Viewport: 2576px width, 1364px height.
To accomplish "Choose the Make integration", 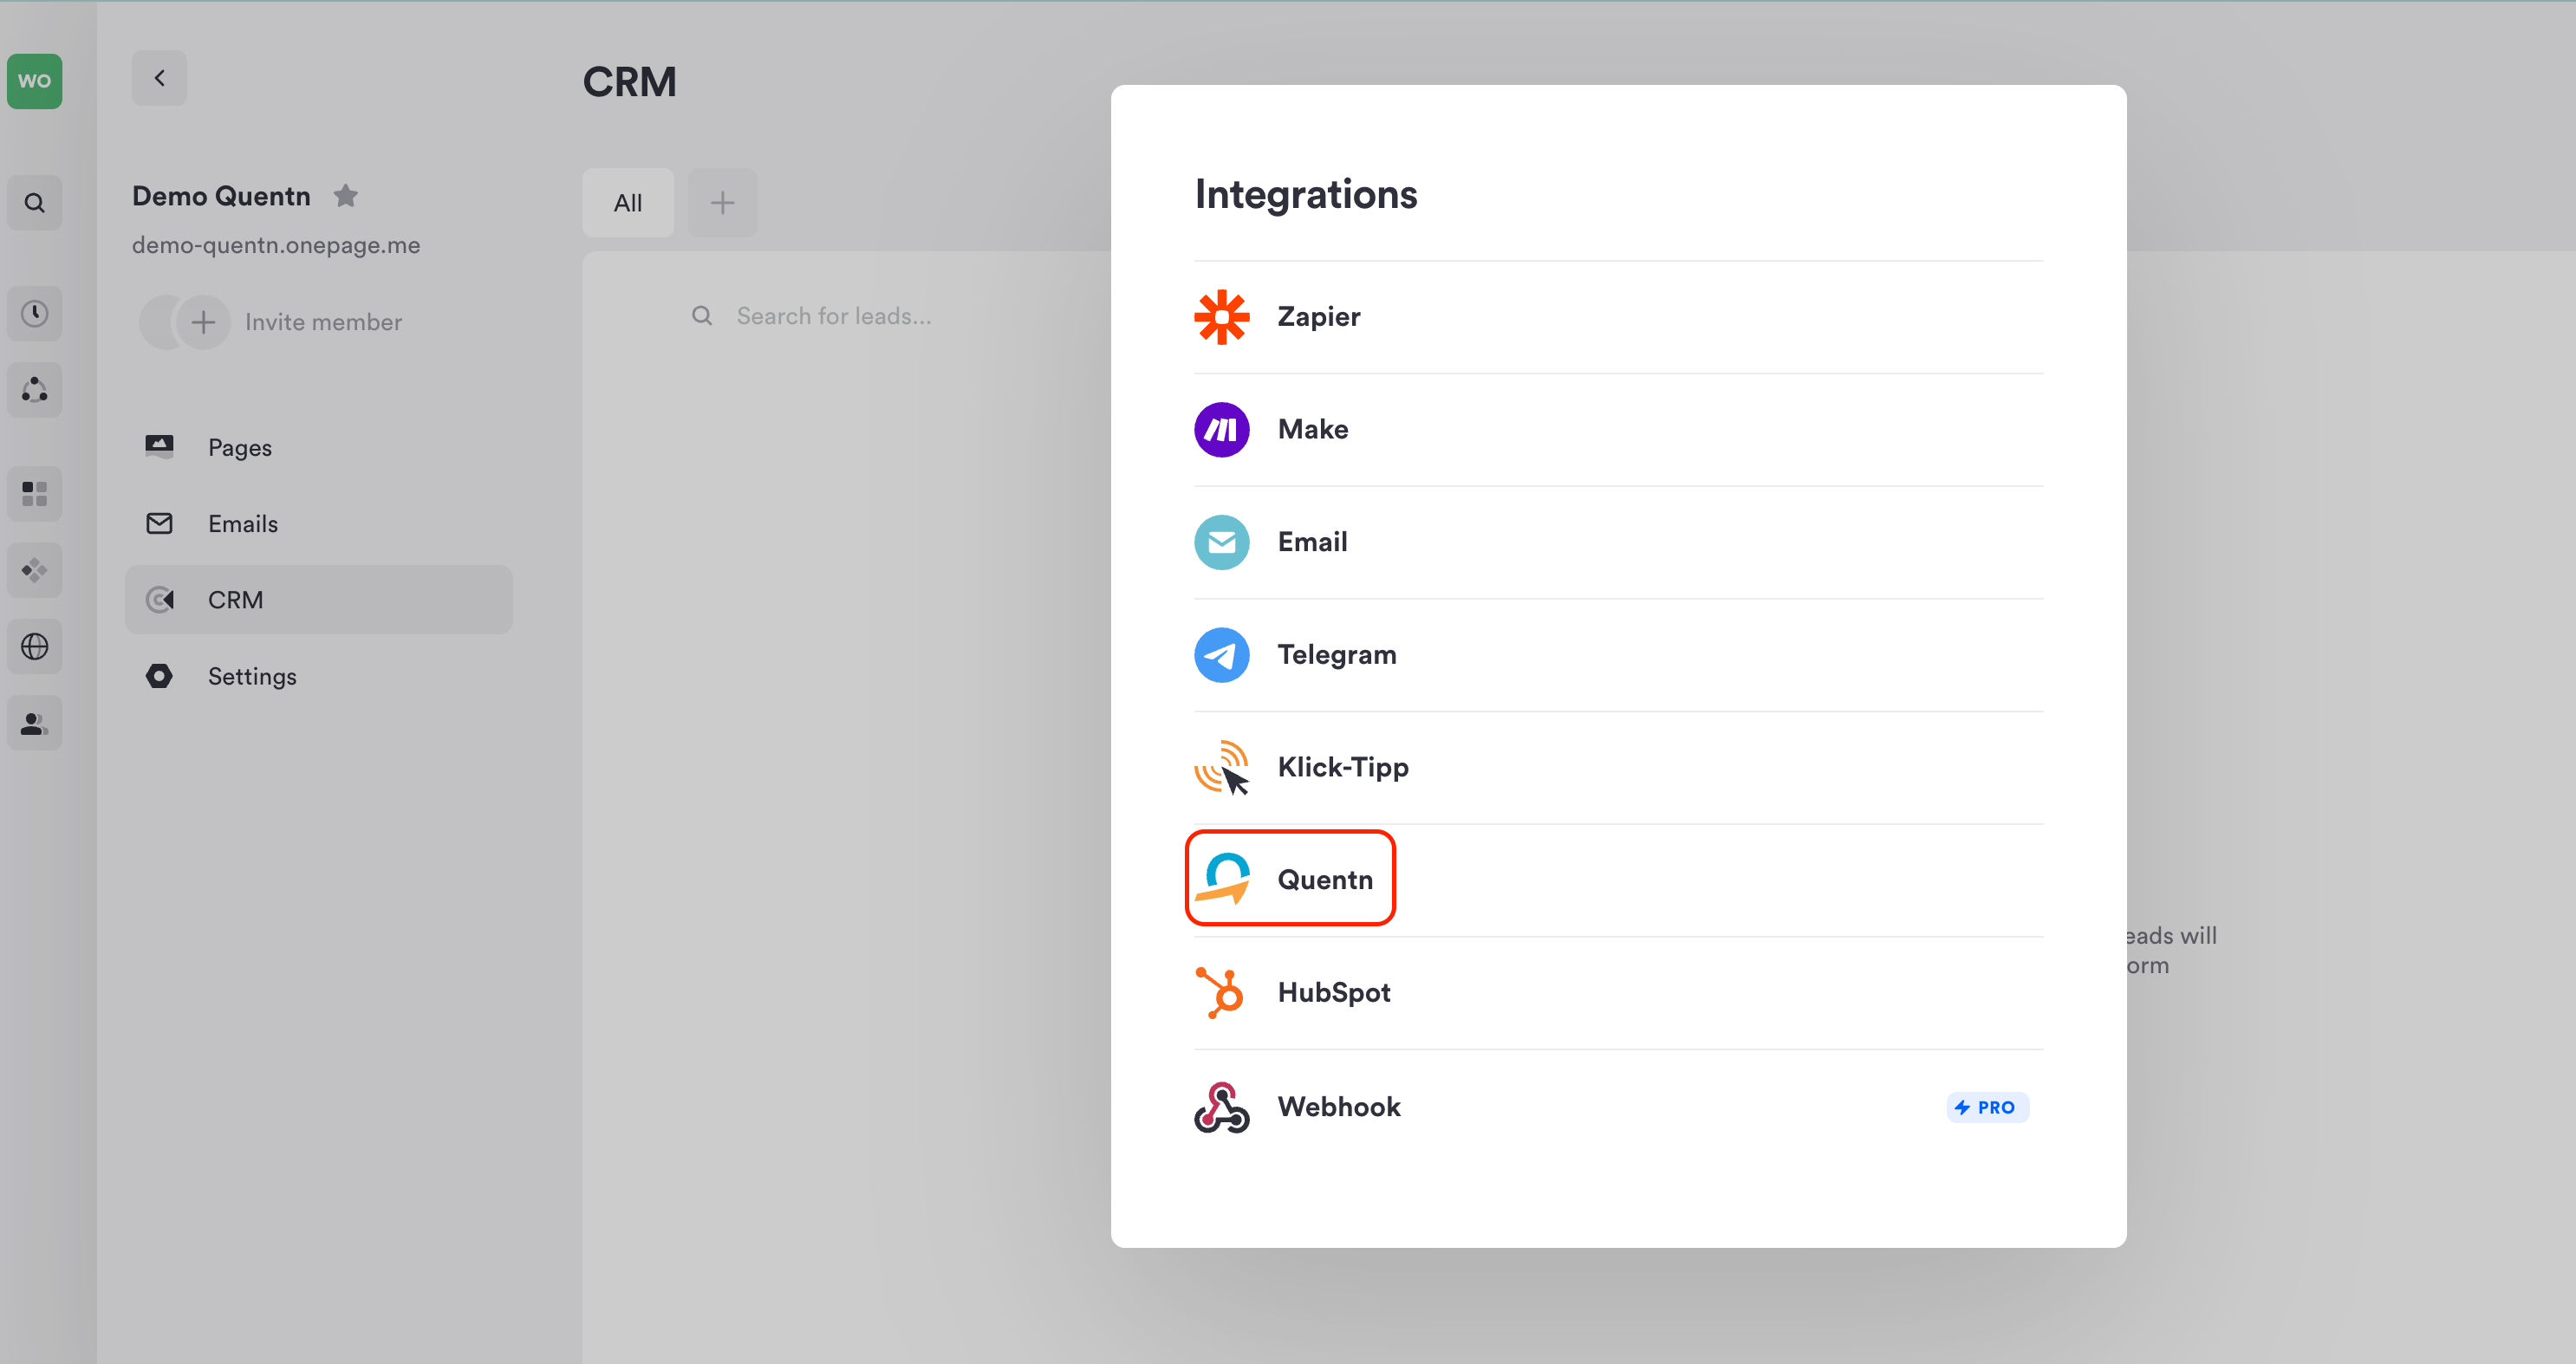I will [x=1312, y=430].
